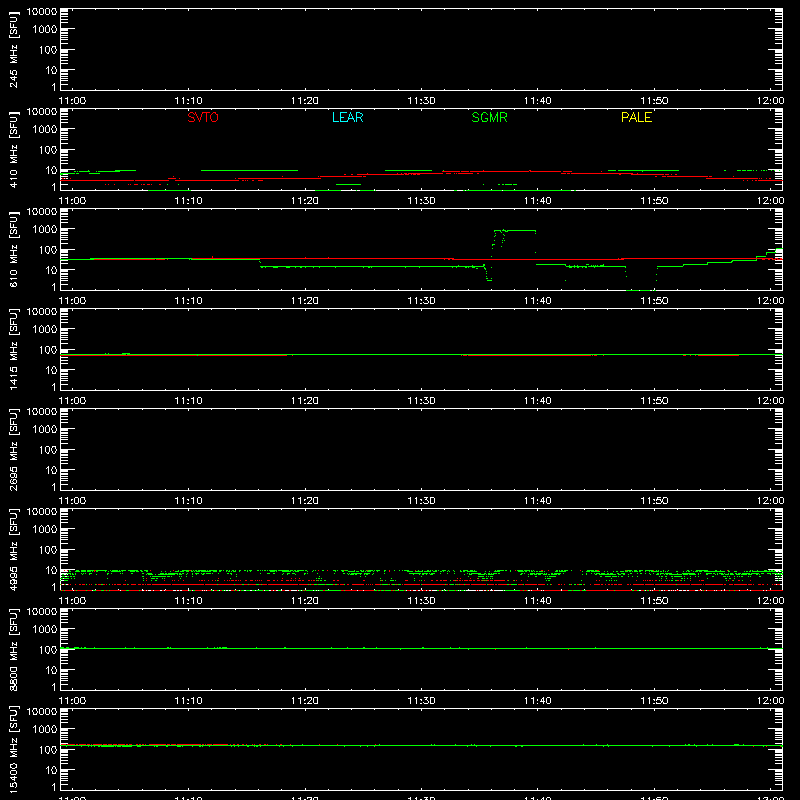The image size is (800, 800).
Task: Select the yellow PALE station label
Action: 636,117
